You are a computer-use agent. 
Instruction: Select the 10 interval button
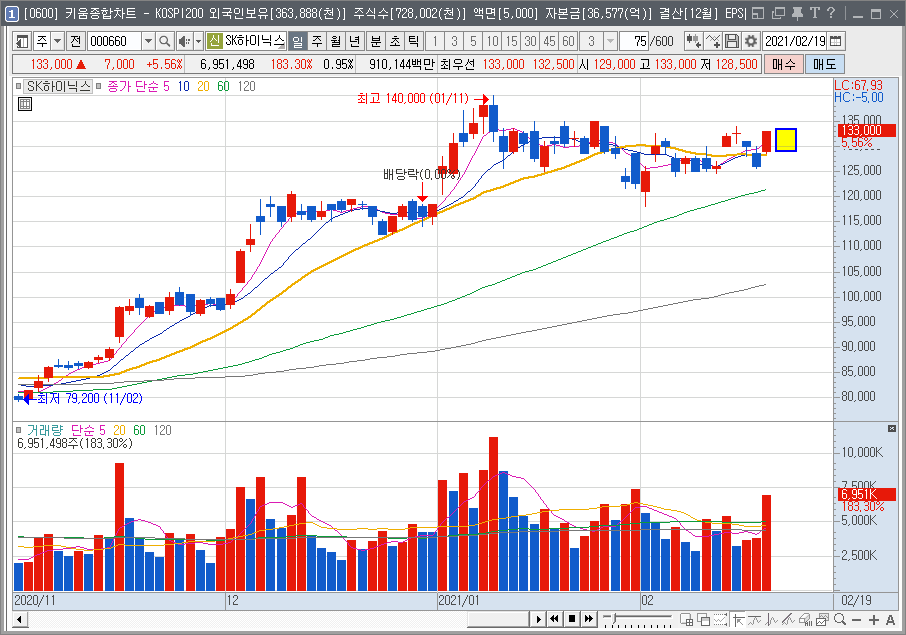[x=492, y=41]
